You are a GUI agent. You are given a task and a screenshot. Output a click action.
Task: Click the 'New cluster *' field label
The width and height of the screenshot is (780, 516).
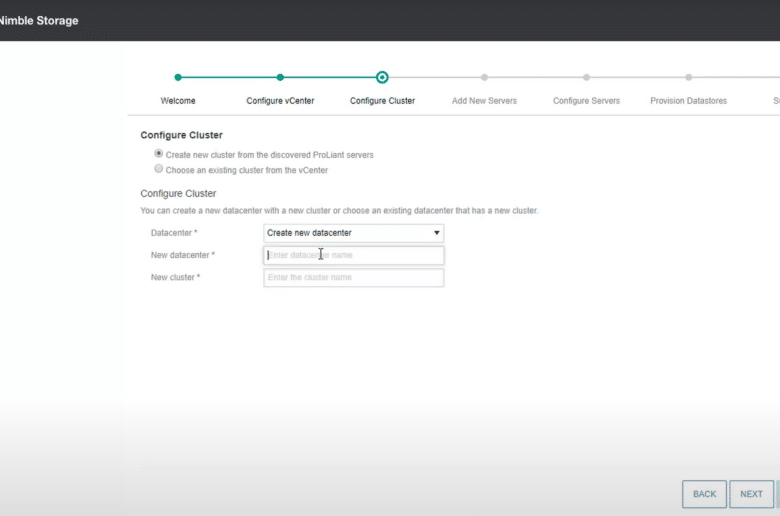click(x=175, y=278)
